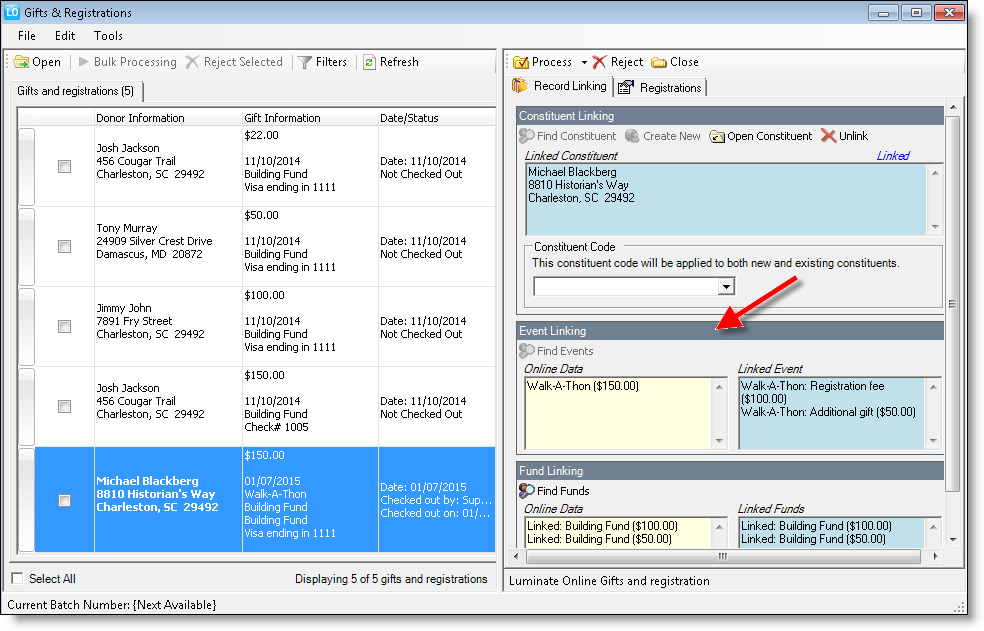The width and height of the screenshot is (984, 631).
Task: Open the Tools menu
Action: pos(108,36)
